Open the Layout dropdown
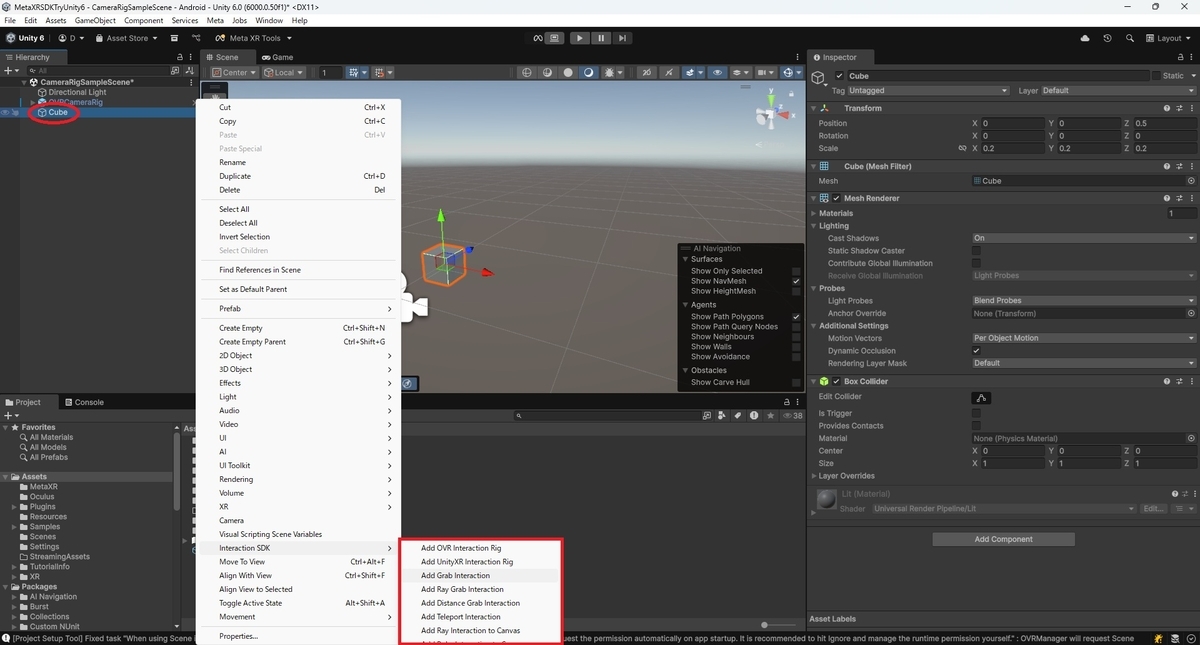Viewport: 1200px width, 645px height. [1168, 38]
